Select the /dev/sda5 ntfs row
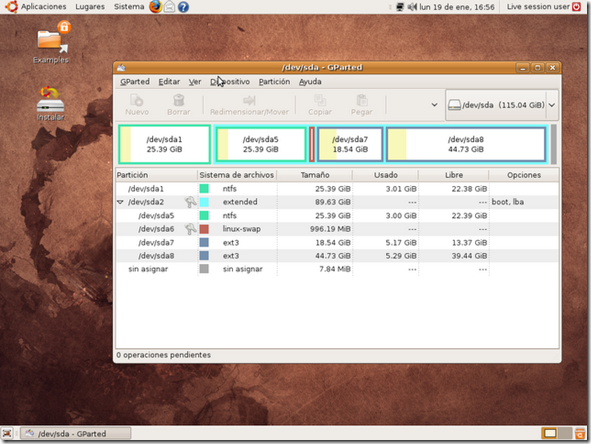The width and height of the screenshot is (591, 444). pyautogui.click(x=337, y=216)
